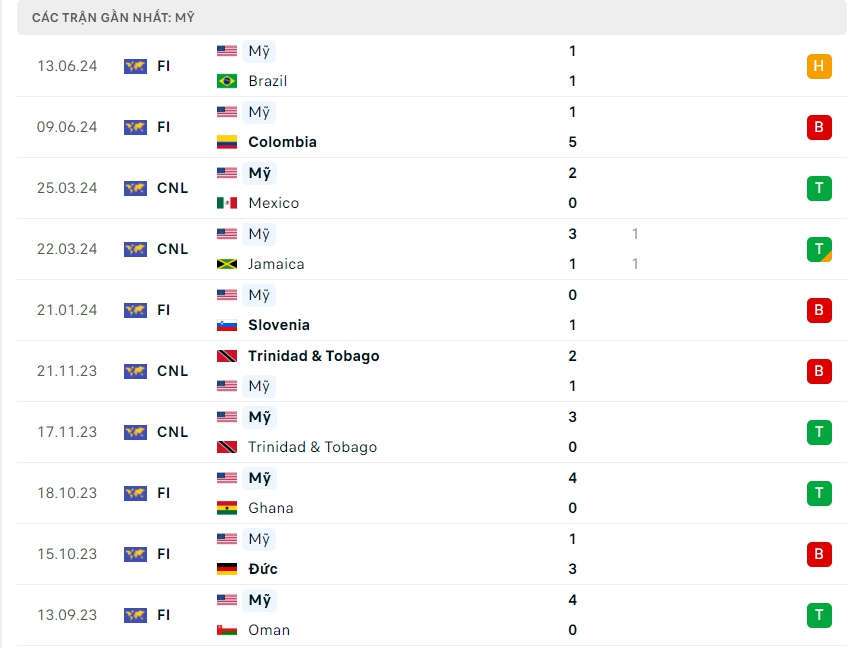The image size is (861, 648).
Task: Click the FI league label on 18.10.23
Action: (164, 493)
